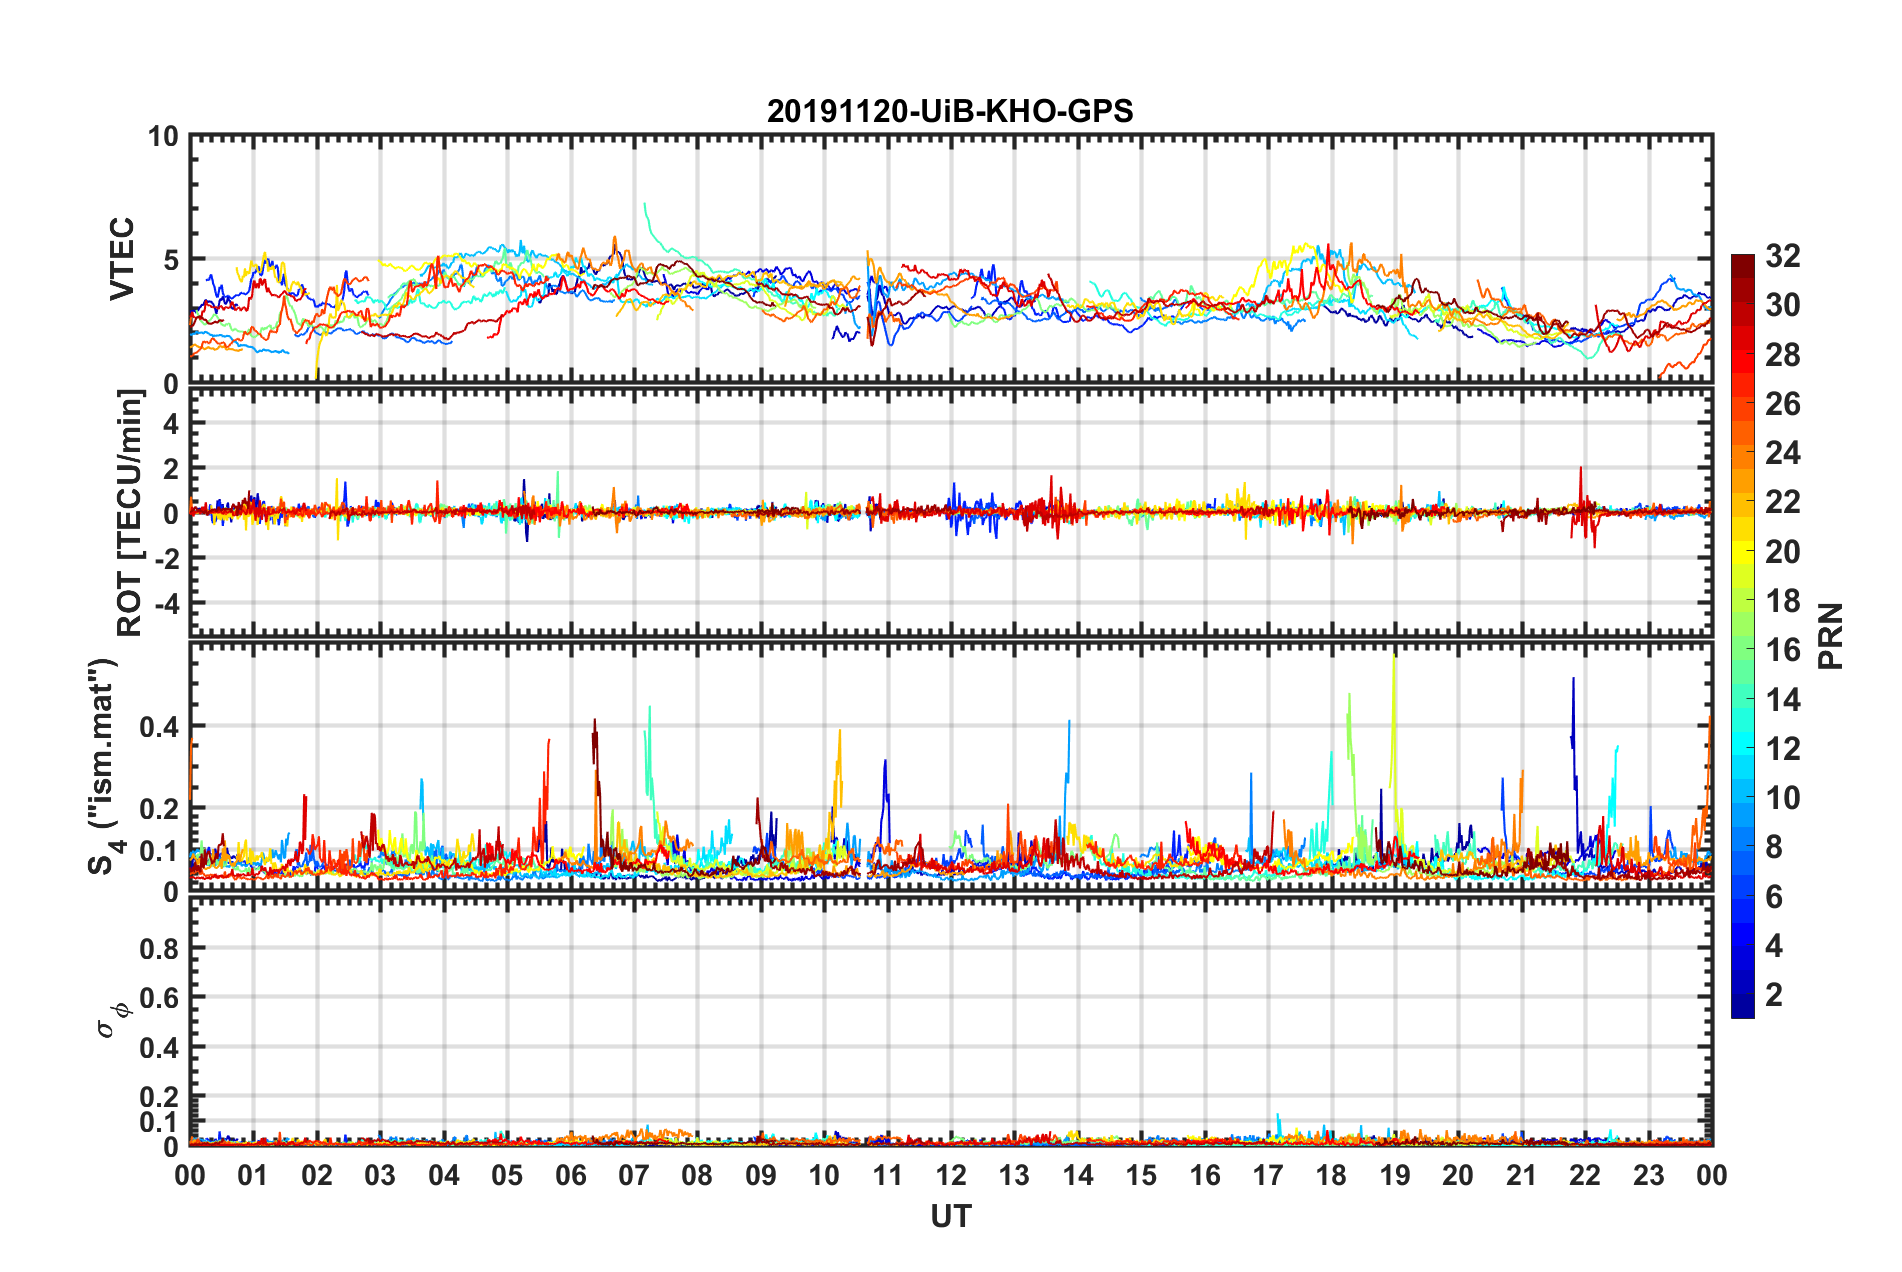1902x1272 pixels.
Task: Click x-axis tick label 19
Action: (x=1395, y=1175)
